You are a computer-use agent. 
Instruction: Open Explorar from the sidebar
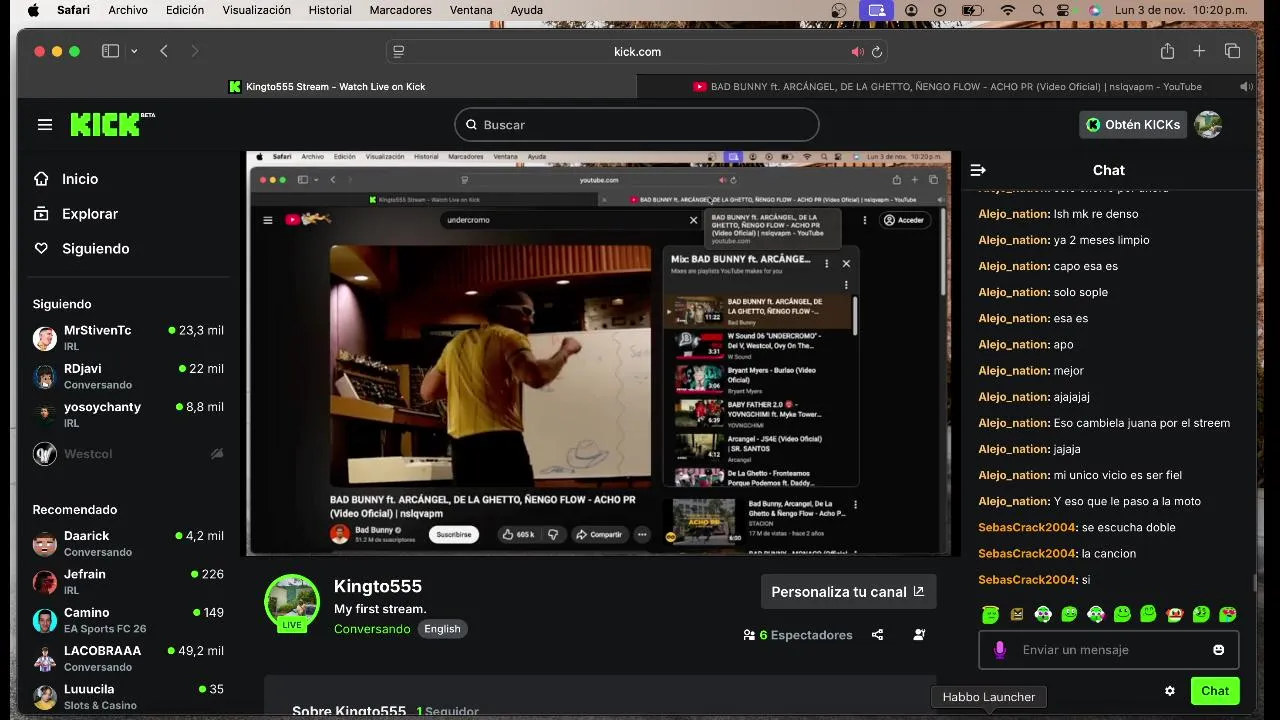point(90,214)
